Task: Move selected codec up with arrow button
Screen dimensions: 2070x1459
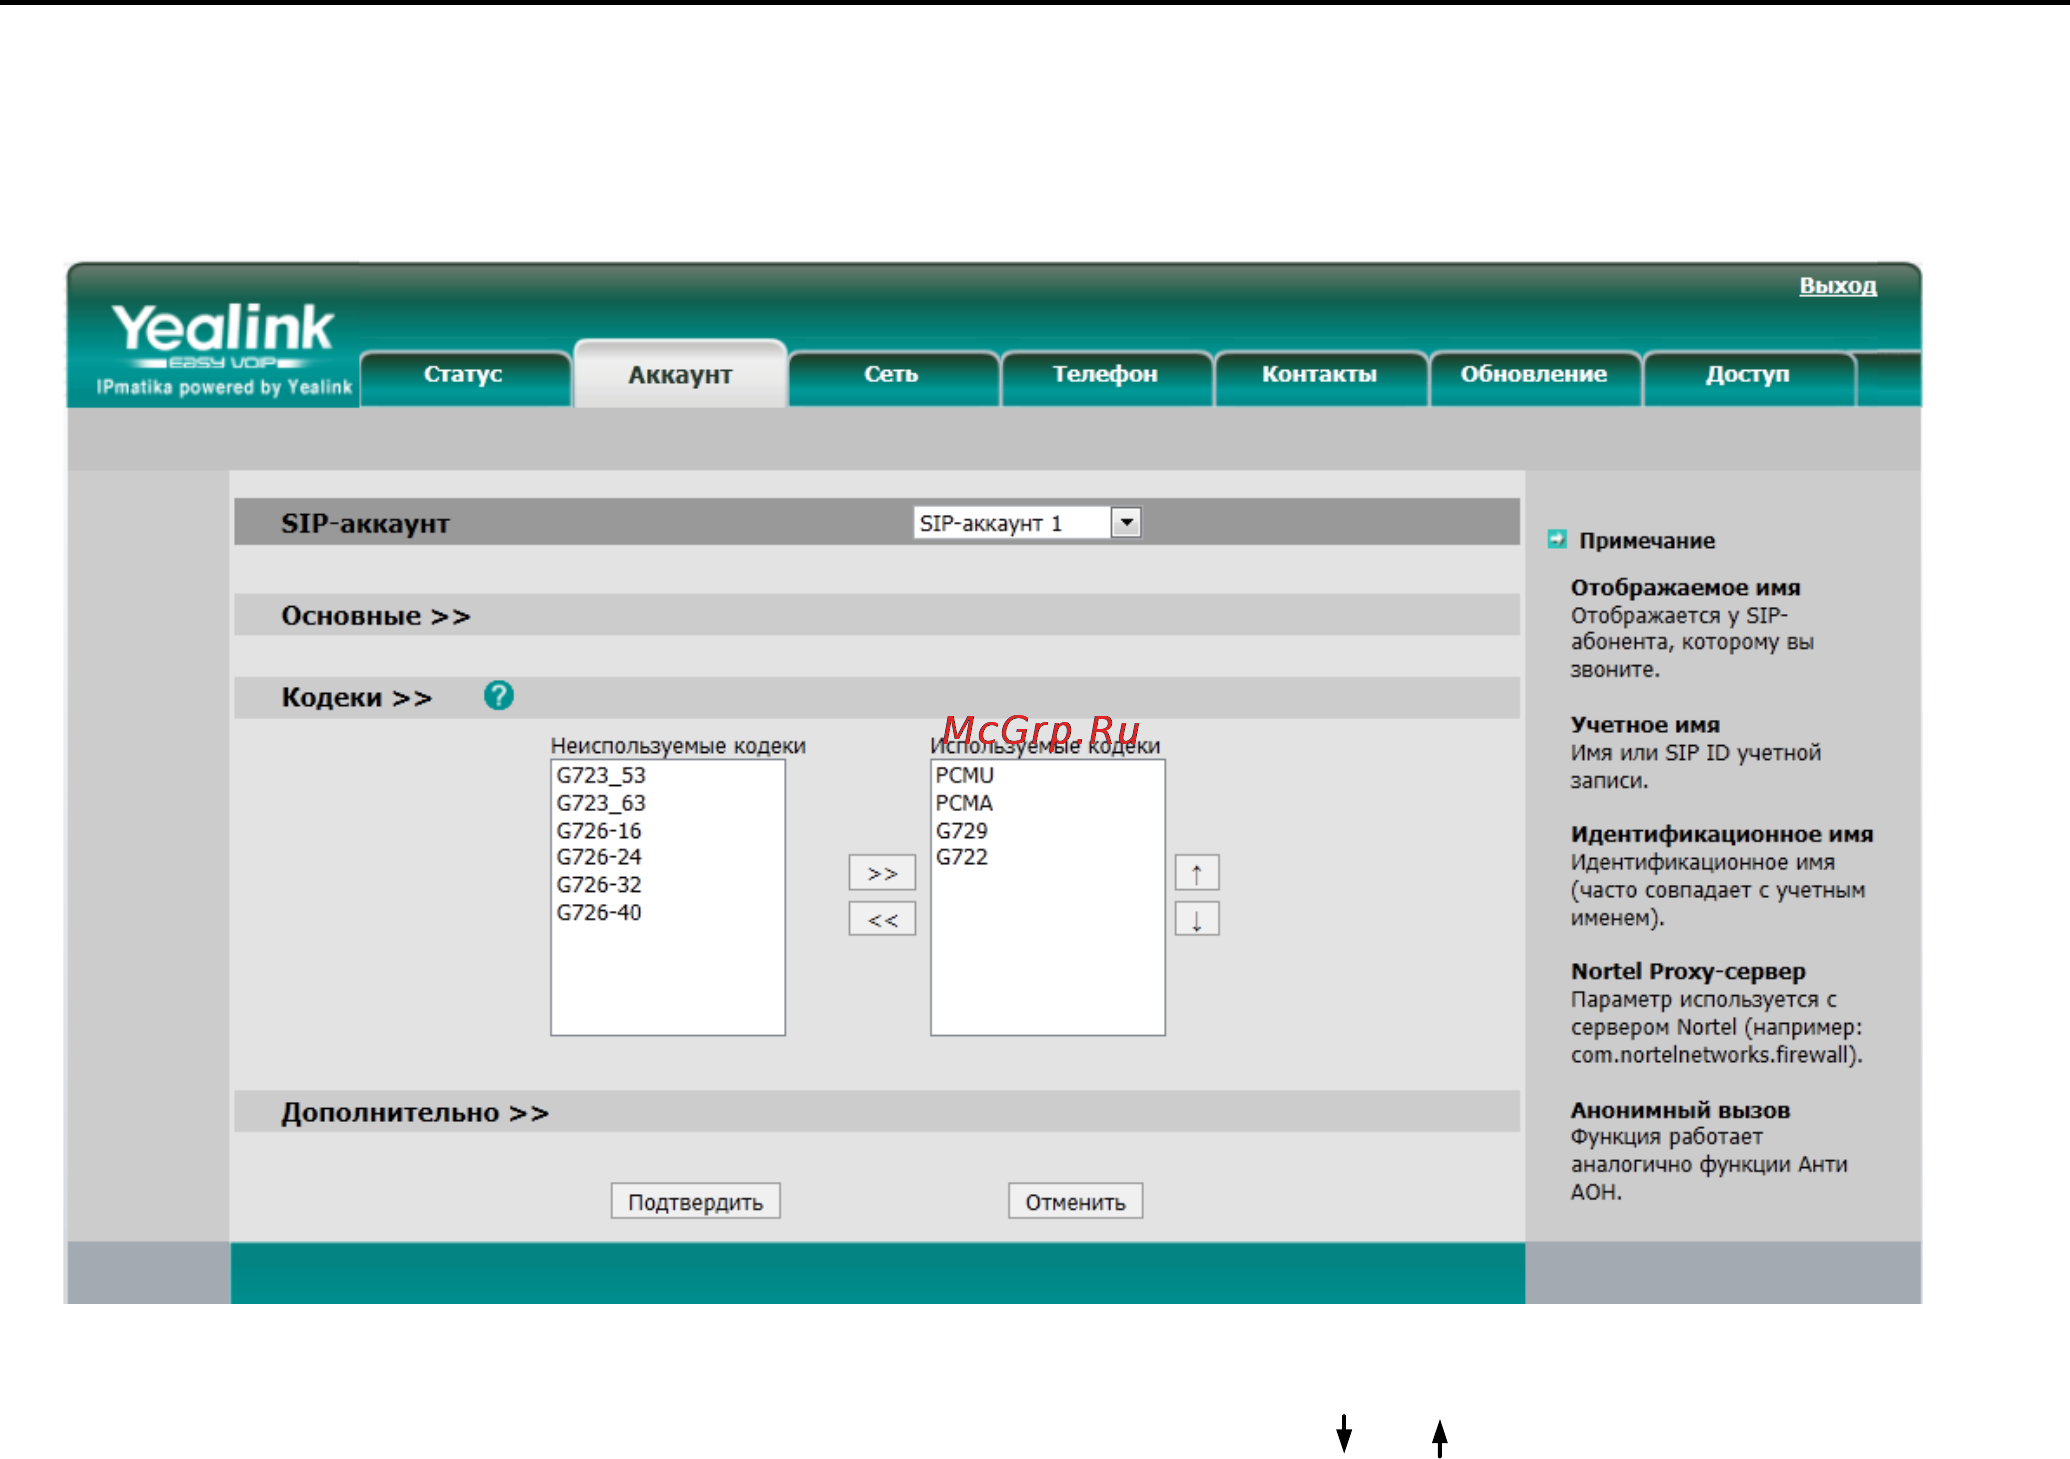Action: click(1196, 873)
